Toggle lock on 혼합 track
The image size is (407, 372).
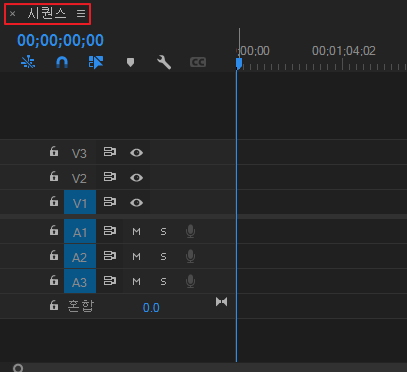[54, 305]
